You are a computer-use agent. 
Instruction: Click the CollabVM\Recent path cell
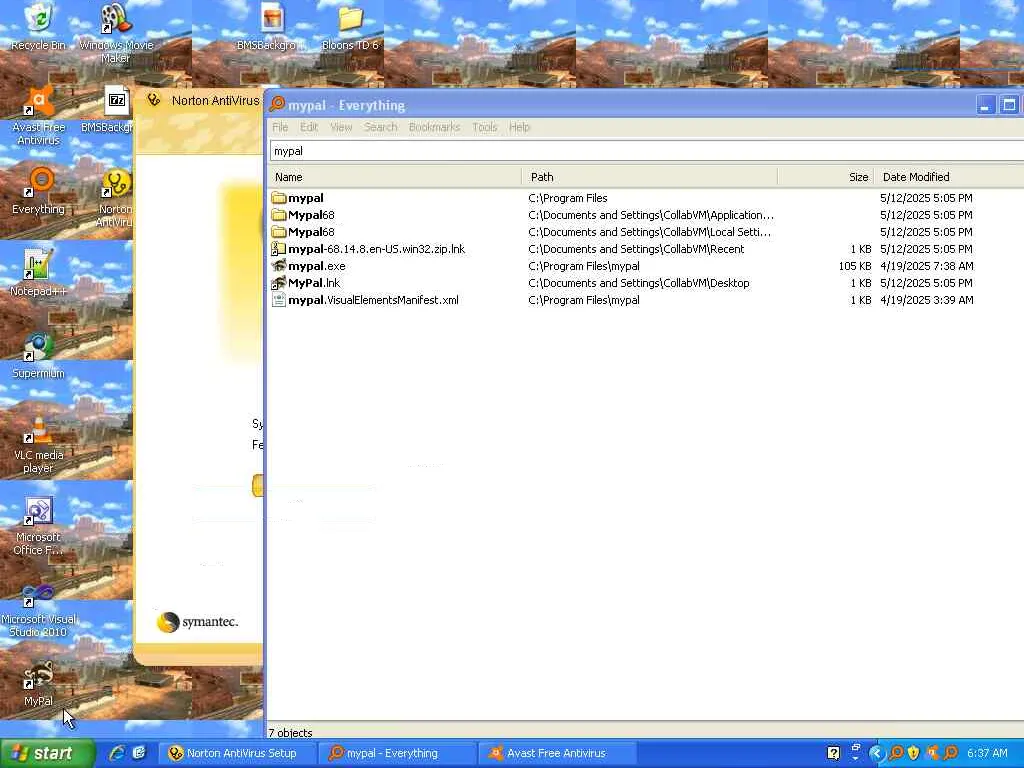click(636, 249)
